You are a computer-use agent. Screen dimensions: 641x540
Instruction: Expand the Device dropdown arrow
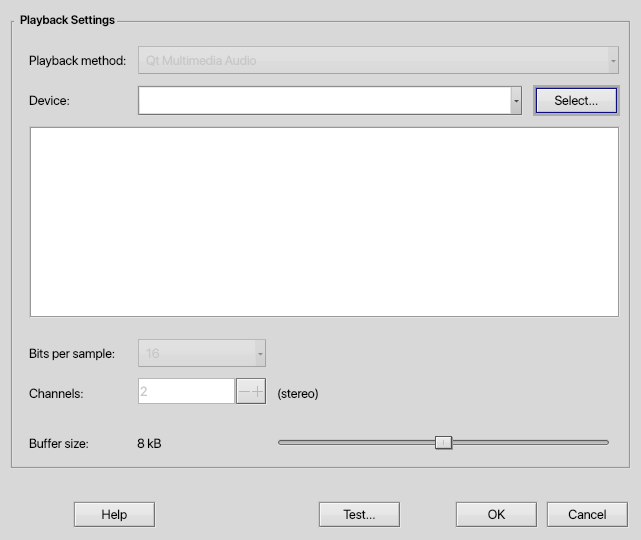click(516, 101)
